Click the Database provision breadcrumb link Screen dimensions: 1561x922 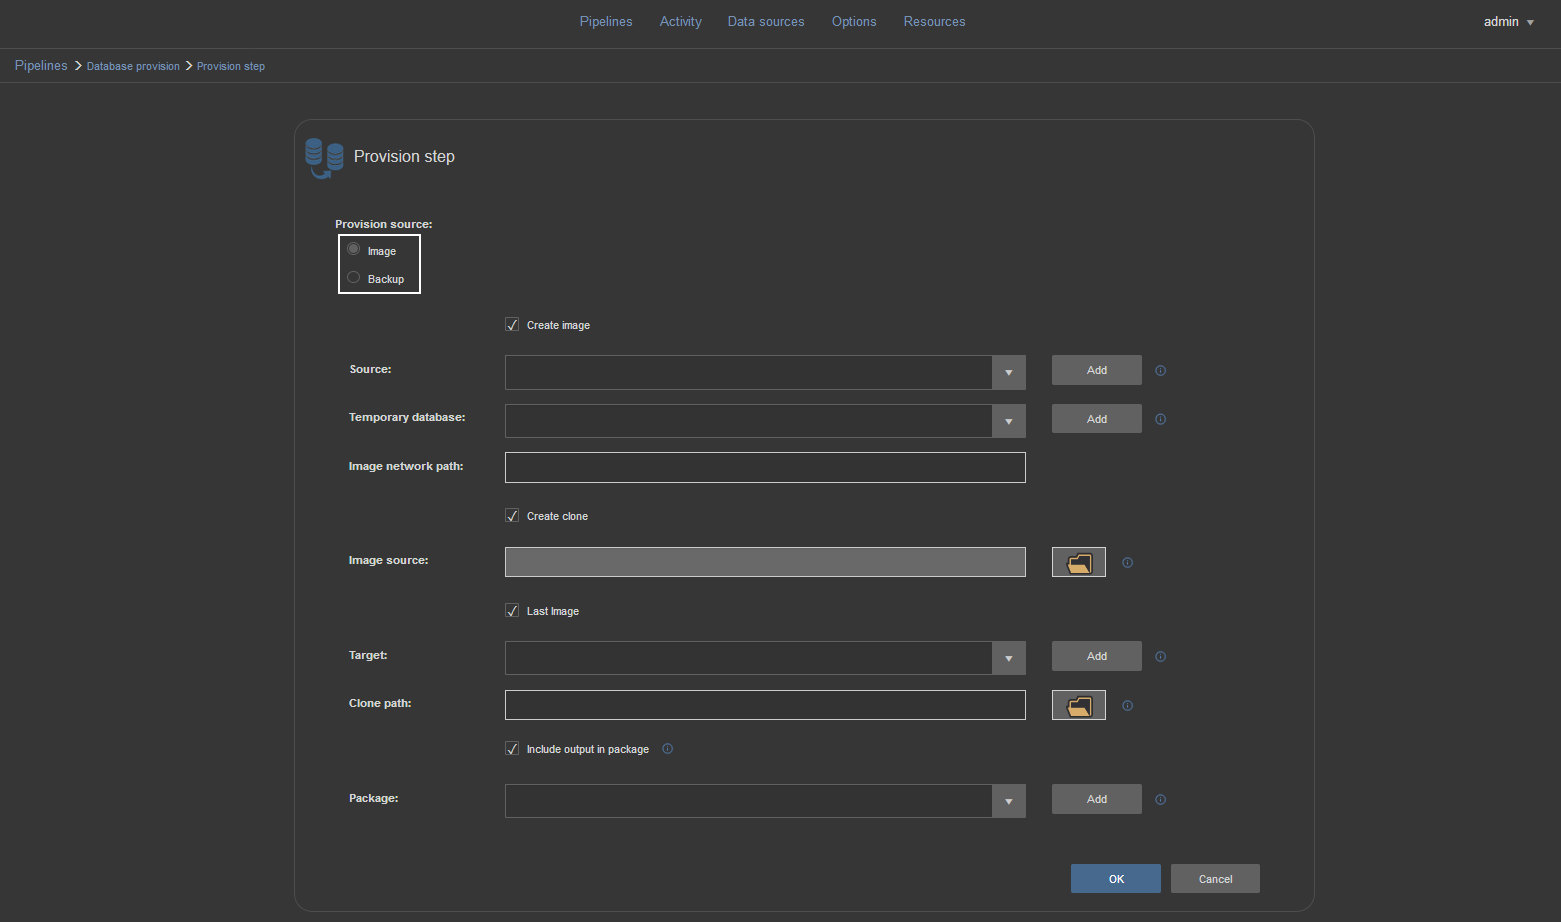click(133, 67)
